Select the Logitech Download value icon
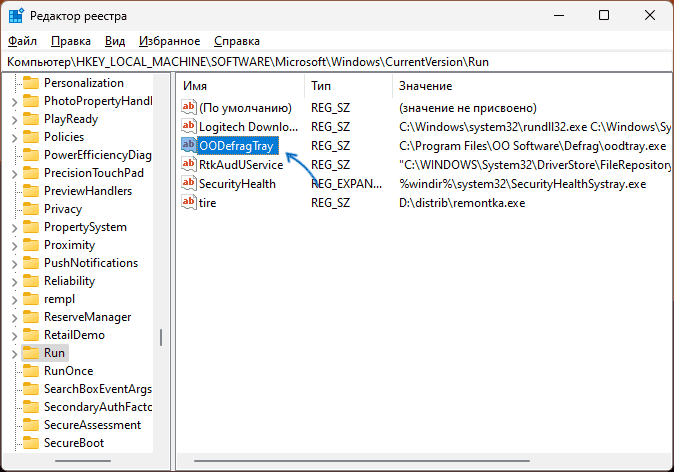The height and width of the screenshot is (472, 674). click(188, 127)
